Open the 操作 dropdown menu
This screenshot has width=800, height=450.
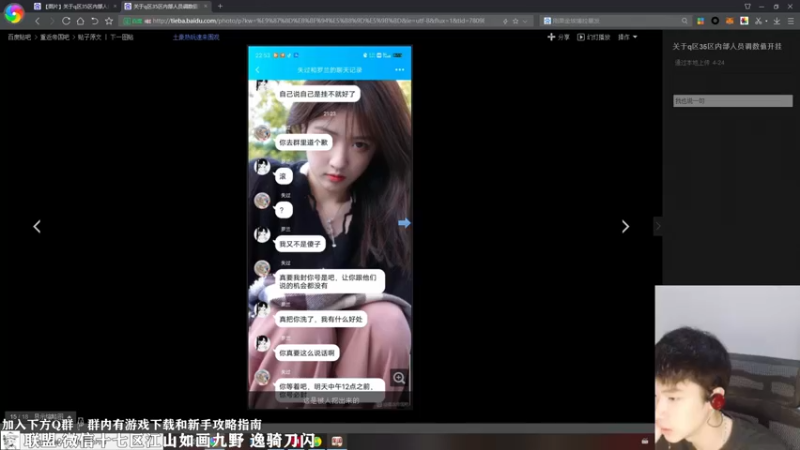pyautogui.click(x=628, y=37)
